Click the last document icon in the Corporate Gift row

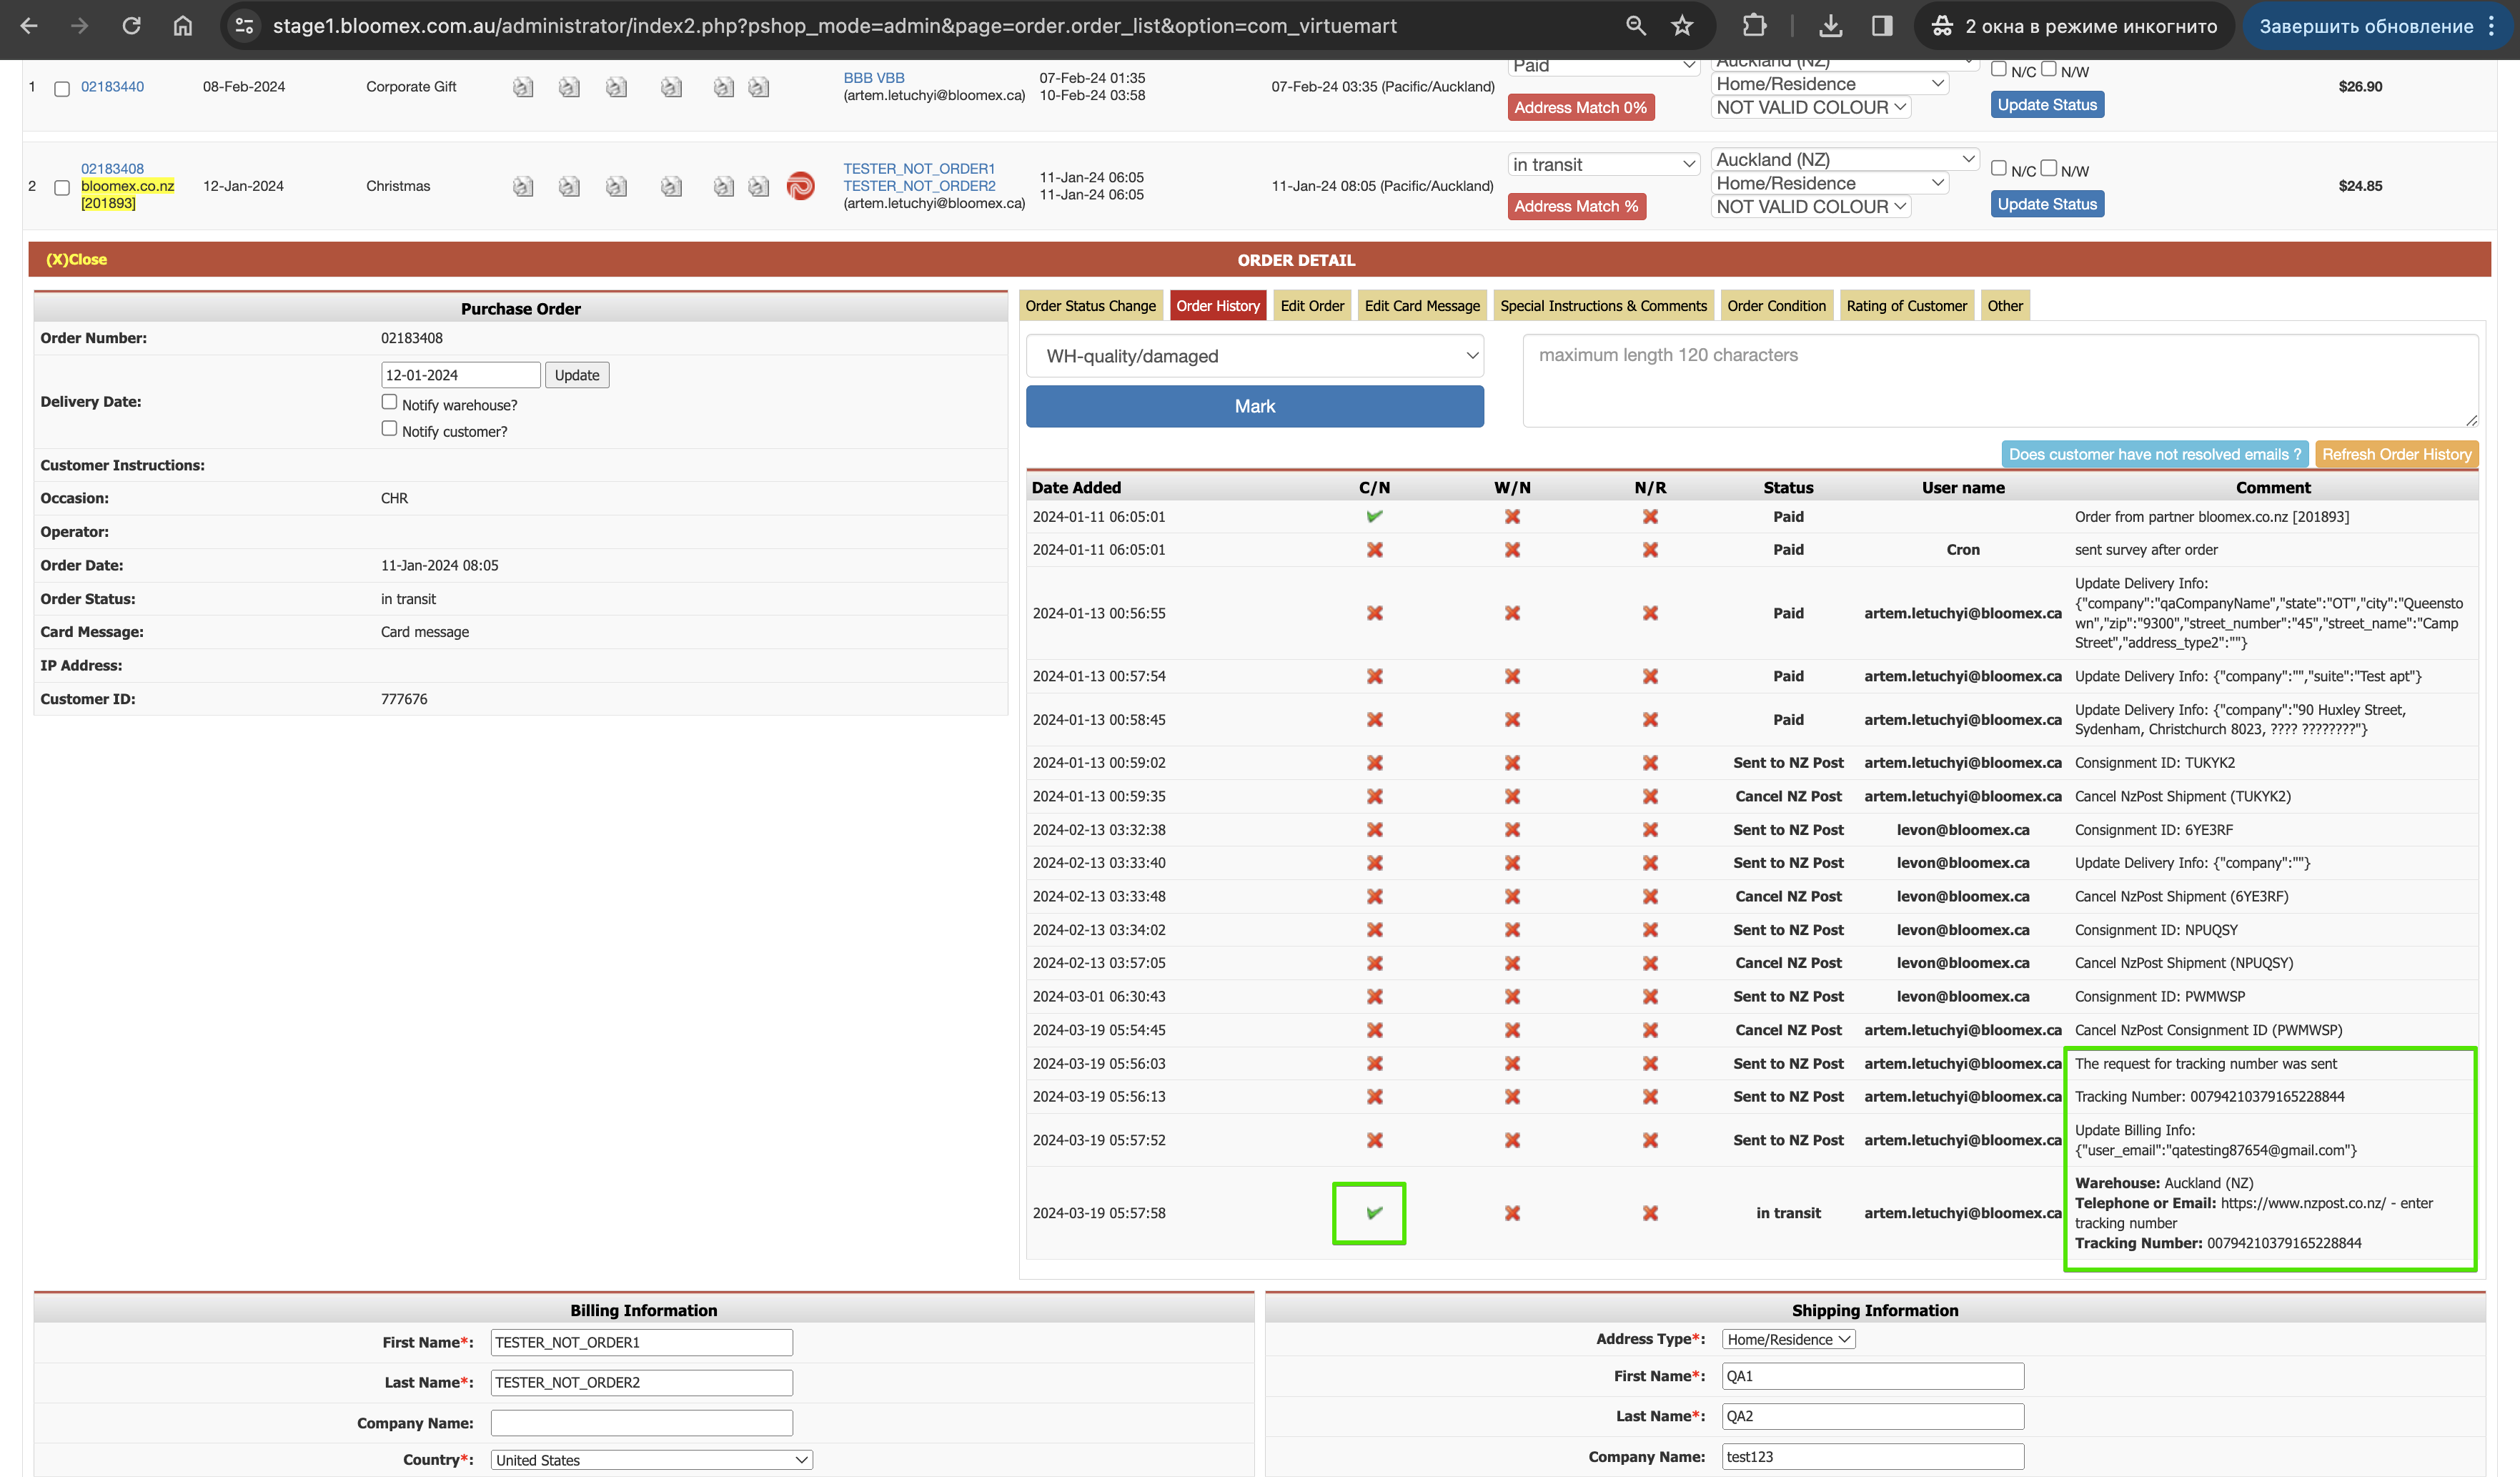[759, 87]
